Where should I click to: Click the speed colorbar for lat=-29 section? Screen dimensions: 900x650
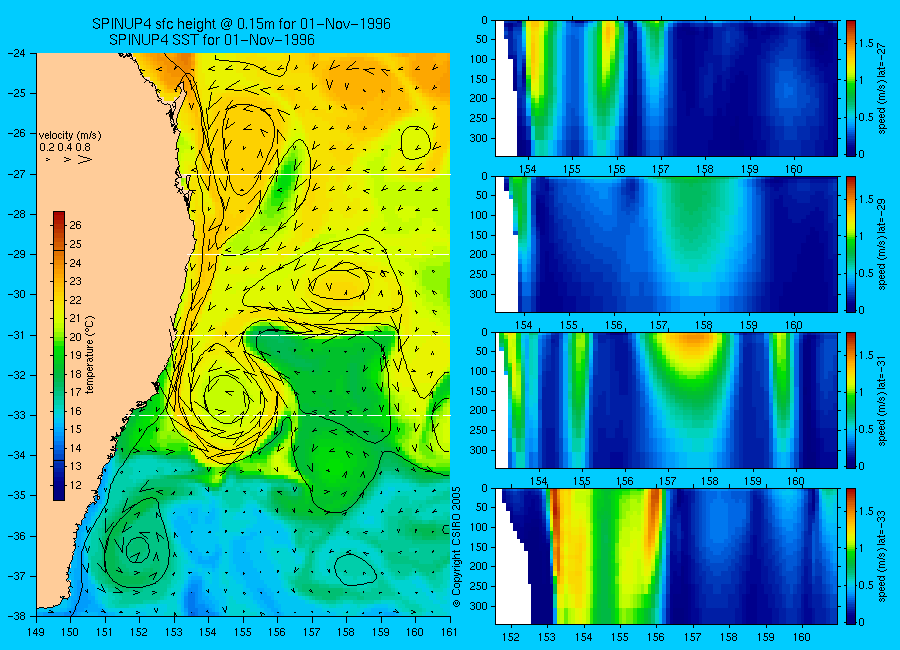tap(850, 245)
